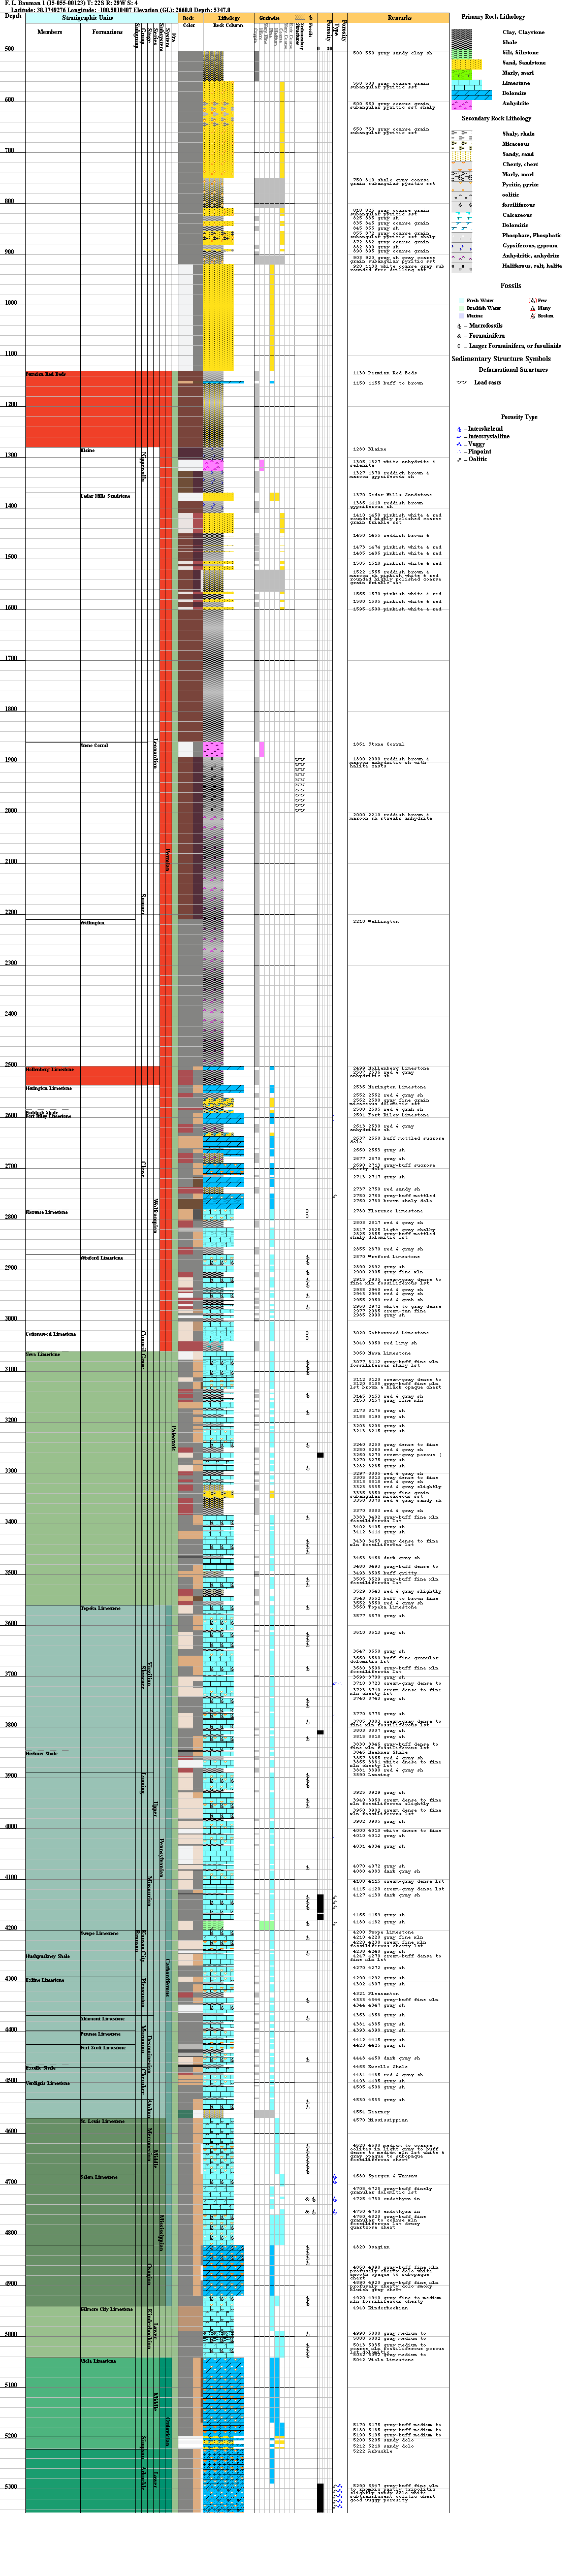Screen dimensions: 576x2576
Task: Click the Hollenberg Limestone member label
Action: pos(50,1069)
